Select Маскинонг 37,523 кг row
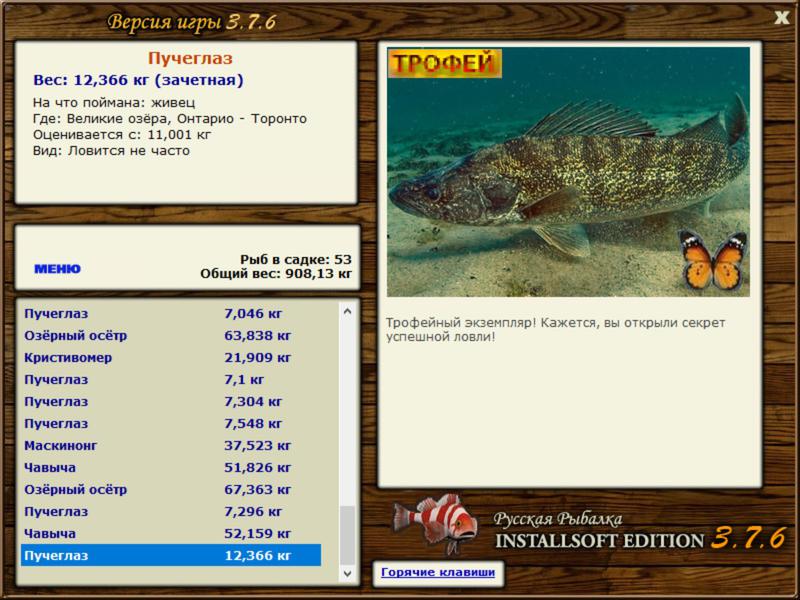800x600 pixels. point(171,445)
